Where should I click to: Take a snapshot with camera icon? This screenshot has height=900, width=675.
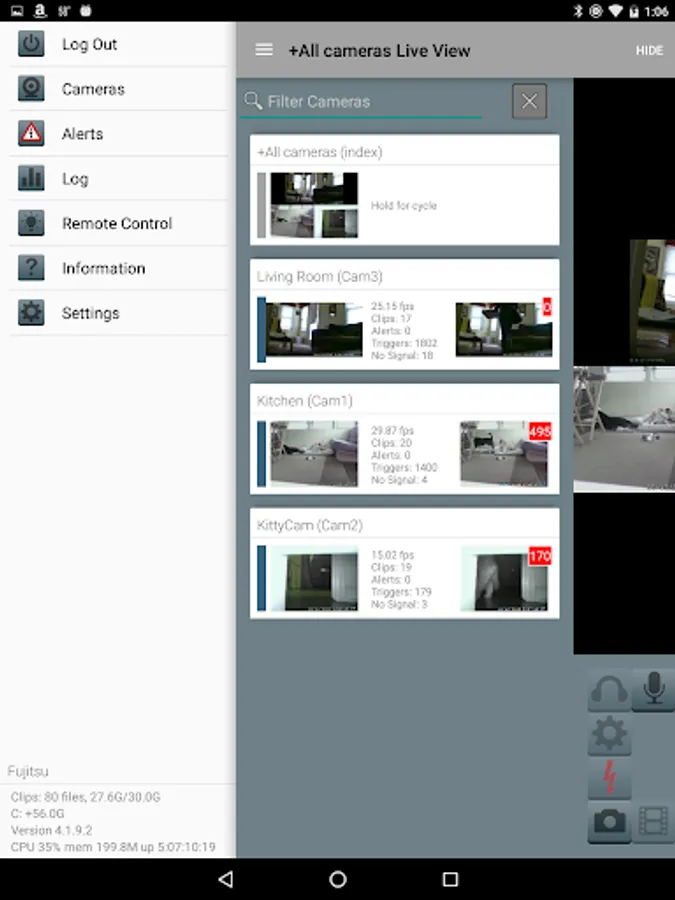(609, 822)
